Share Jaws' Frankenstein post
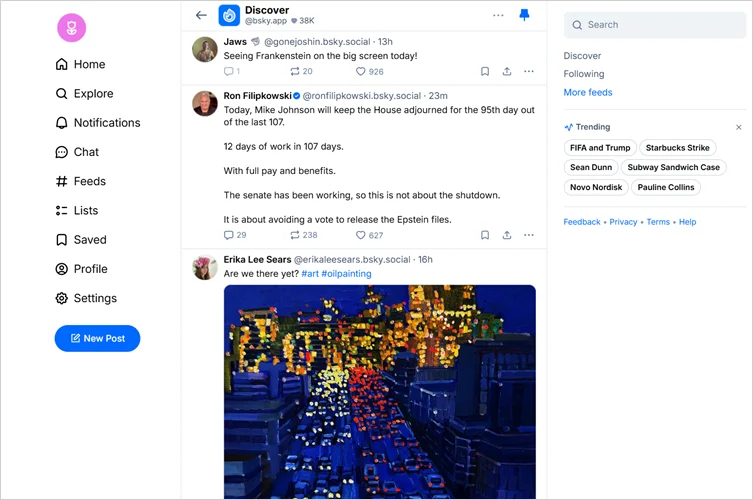The width and height of the screenshot is (753, 500). (507, 72)
